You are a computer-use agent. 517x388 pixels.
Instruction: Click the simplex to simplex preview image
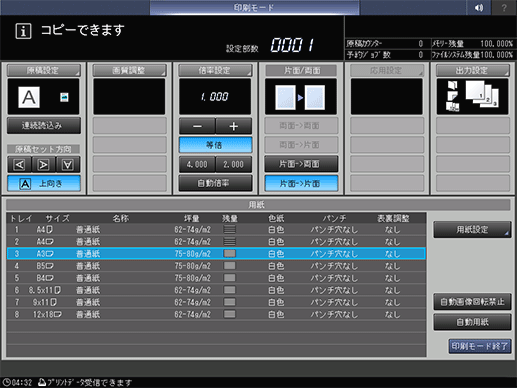point(300,97)
